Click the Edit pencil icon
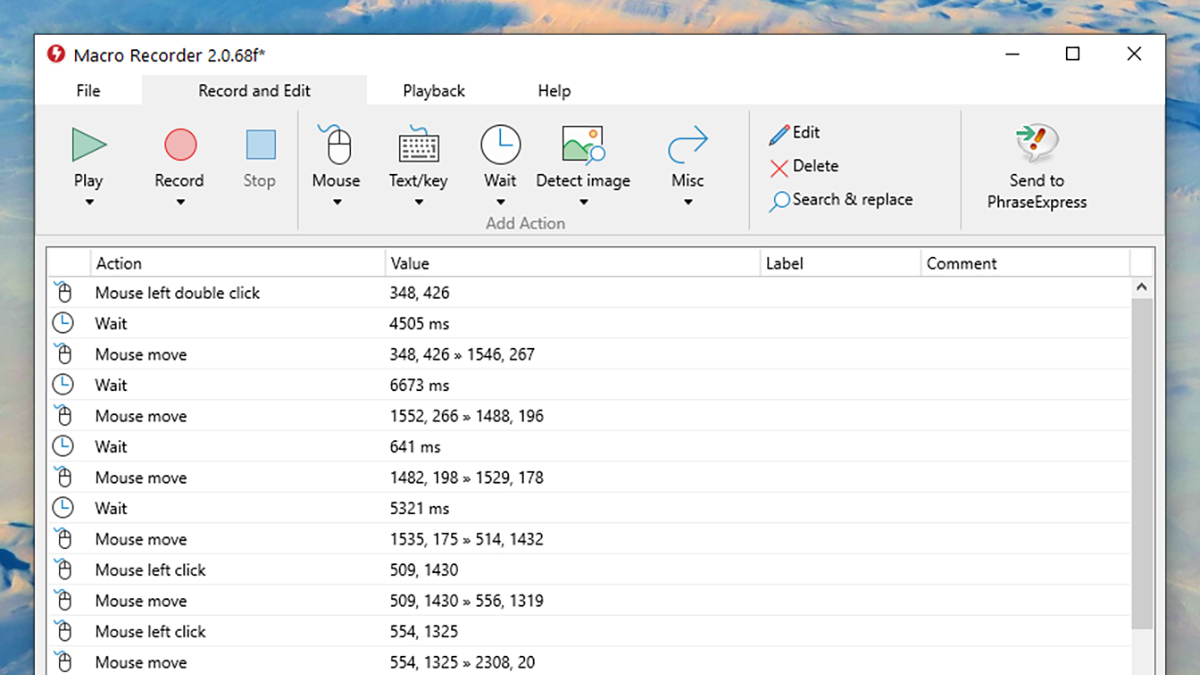Image resolution: width=1200 pixels, height=675 pixels. click(779, 134)
